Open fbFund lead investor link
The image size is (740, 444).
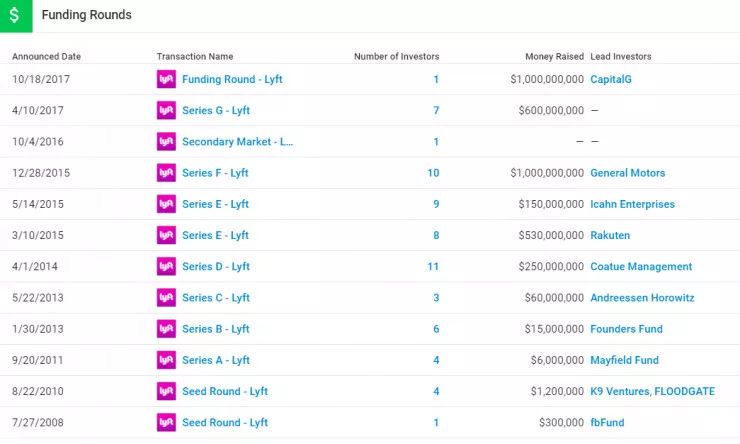(607, 423)
